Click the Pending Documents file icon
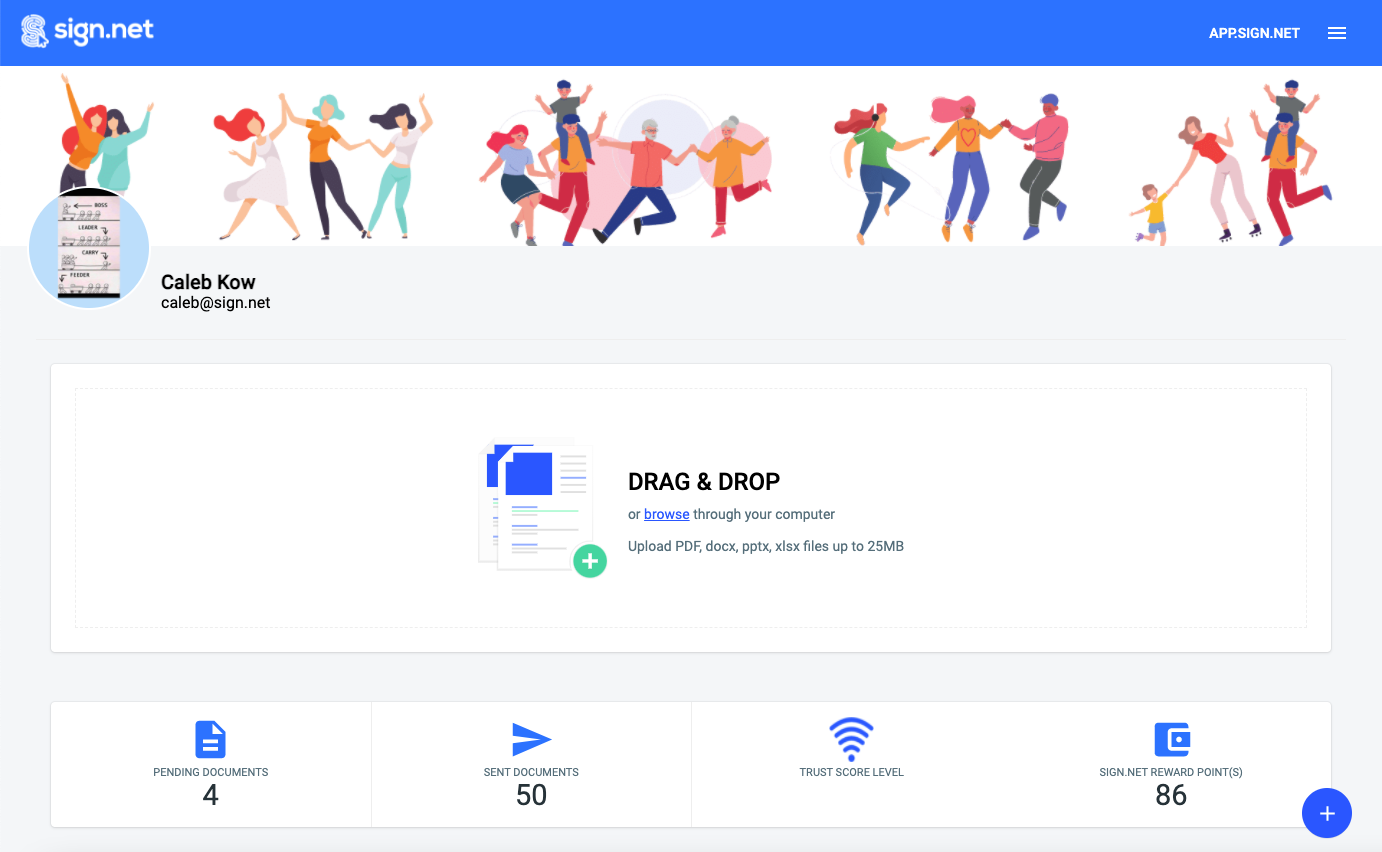The image size is (1382, 852). (210, 740)
